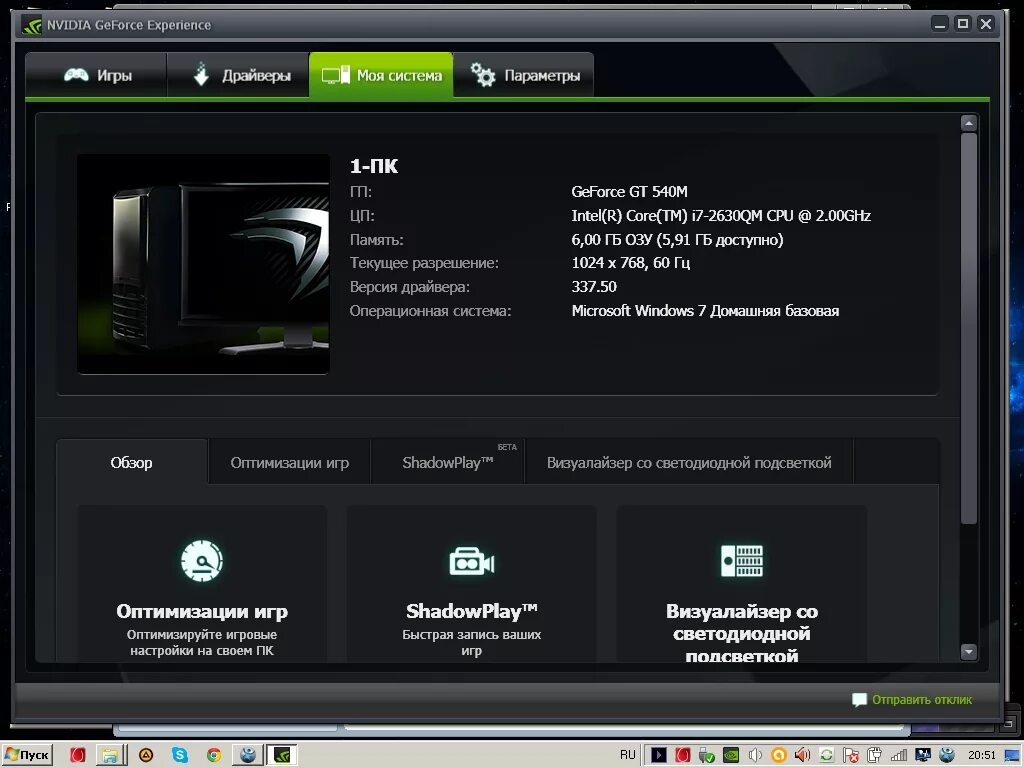Screen dimensions: 1024x768
Task: Open the ShadowPlay card heading
Action: [472, 611]
